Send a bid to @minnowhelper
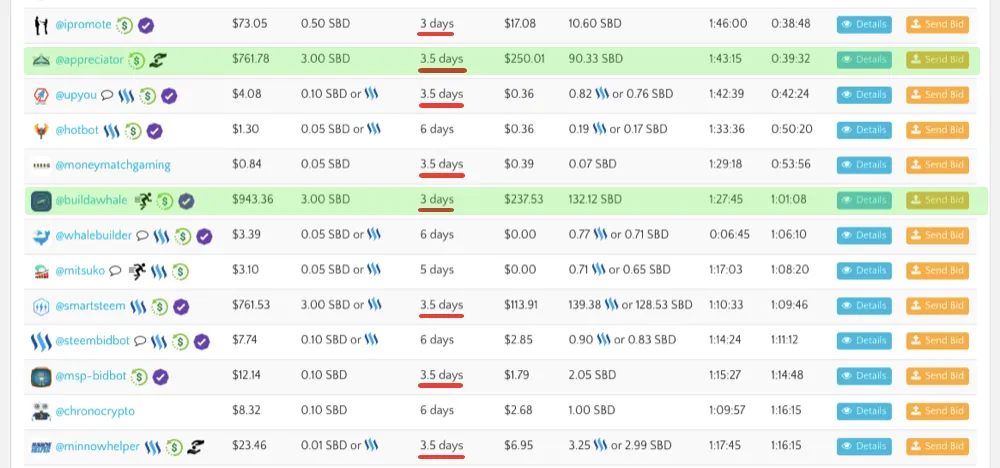Viewport: 1000px width, 468px height. click(x=938, y=446)
